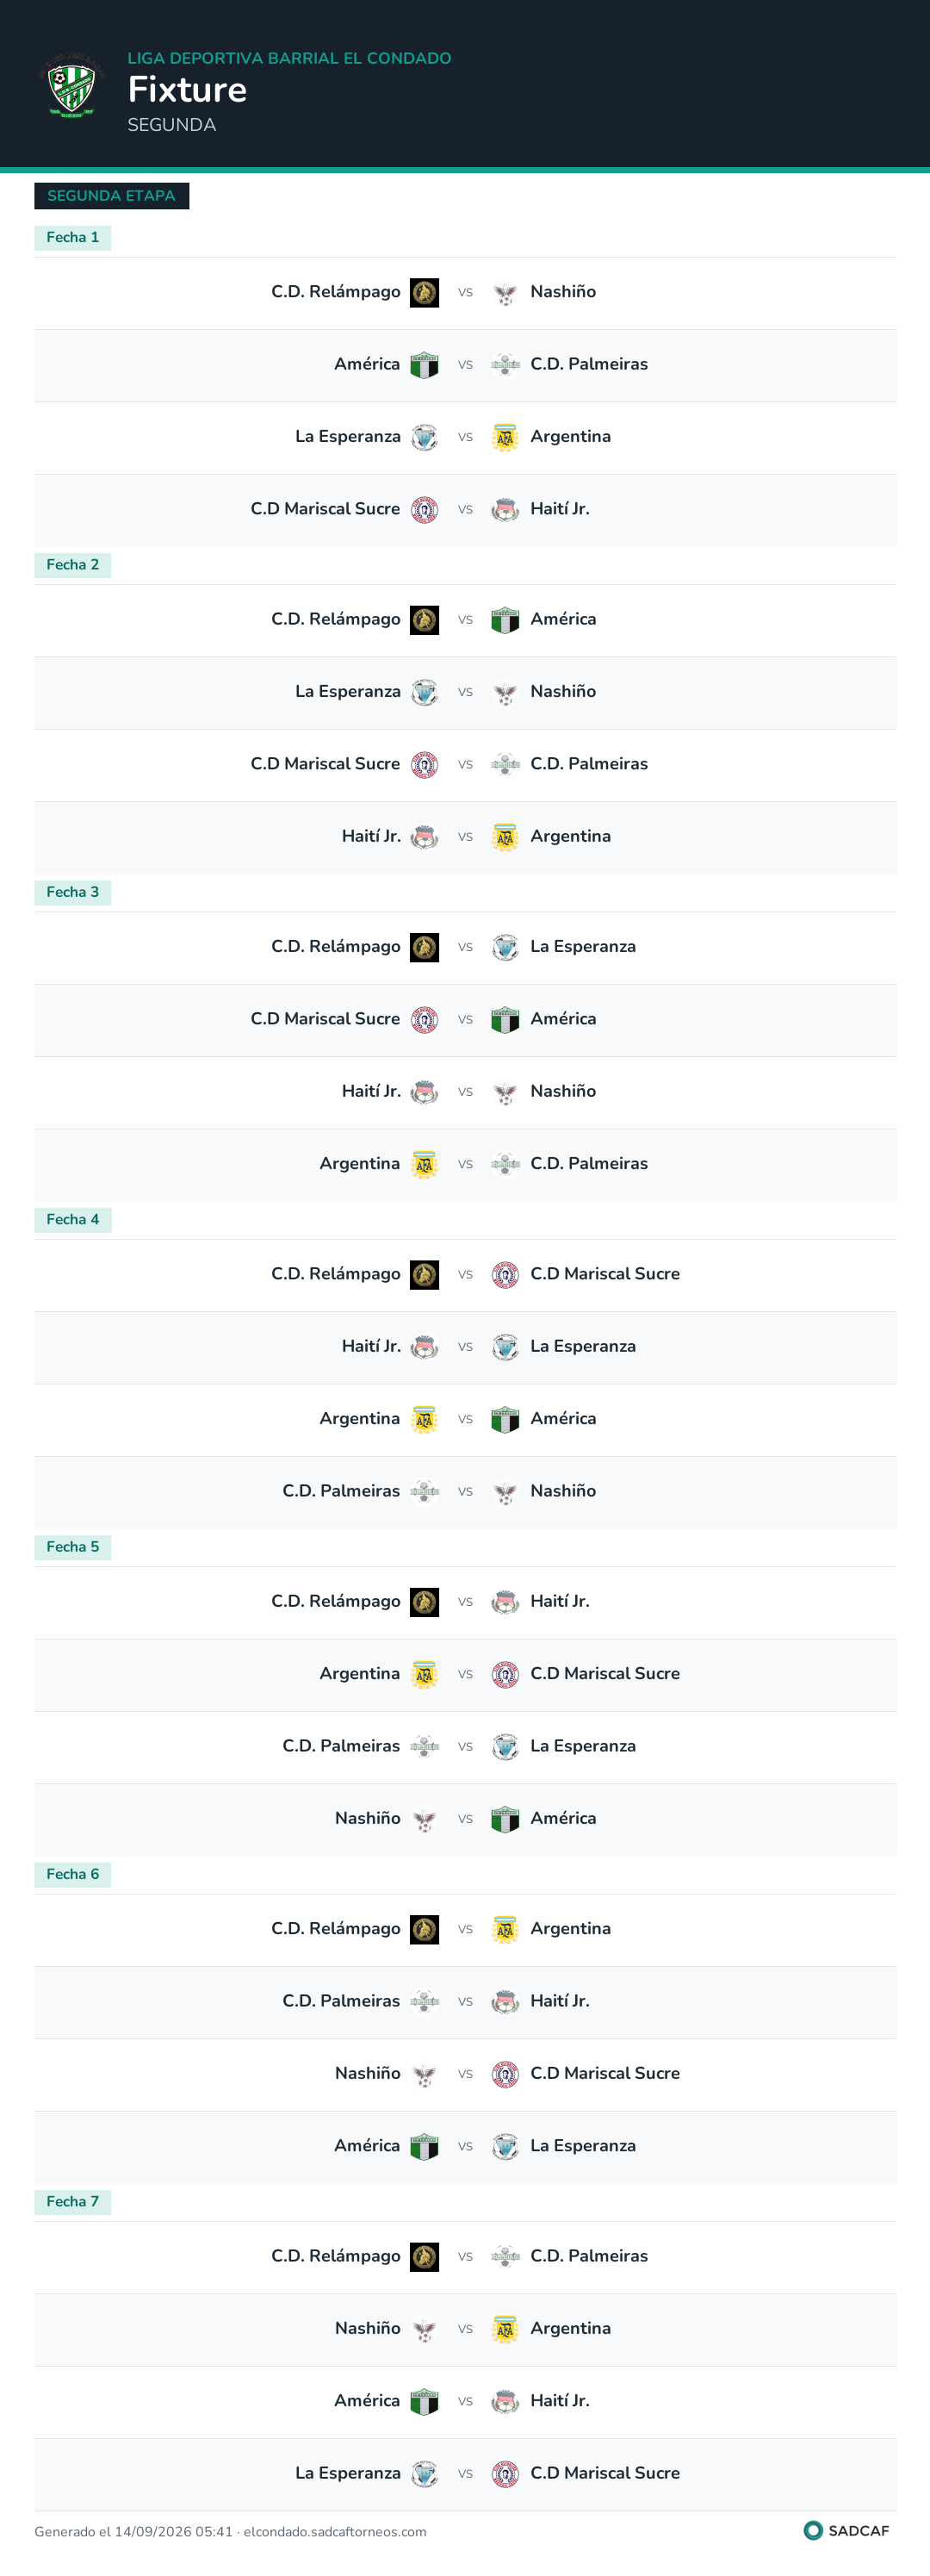
Task: Click América green shield in Fecha 1
Action: tap(425, 365)
